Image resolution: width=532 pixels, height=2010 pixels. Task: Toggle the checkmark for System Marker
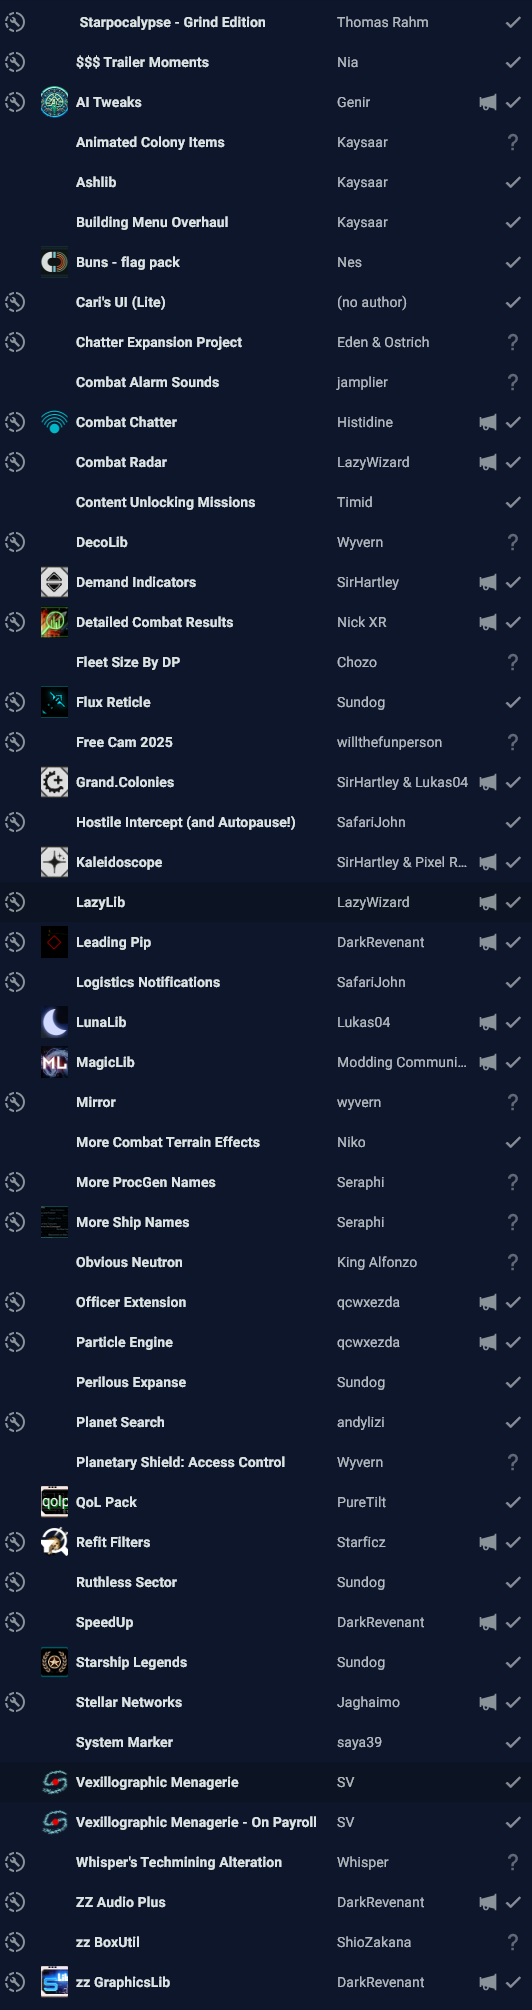(513, 1742)
